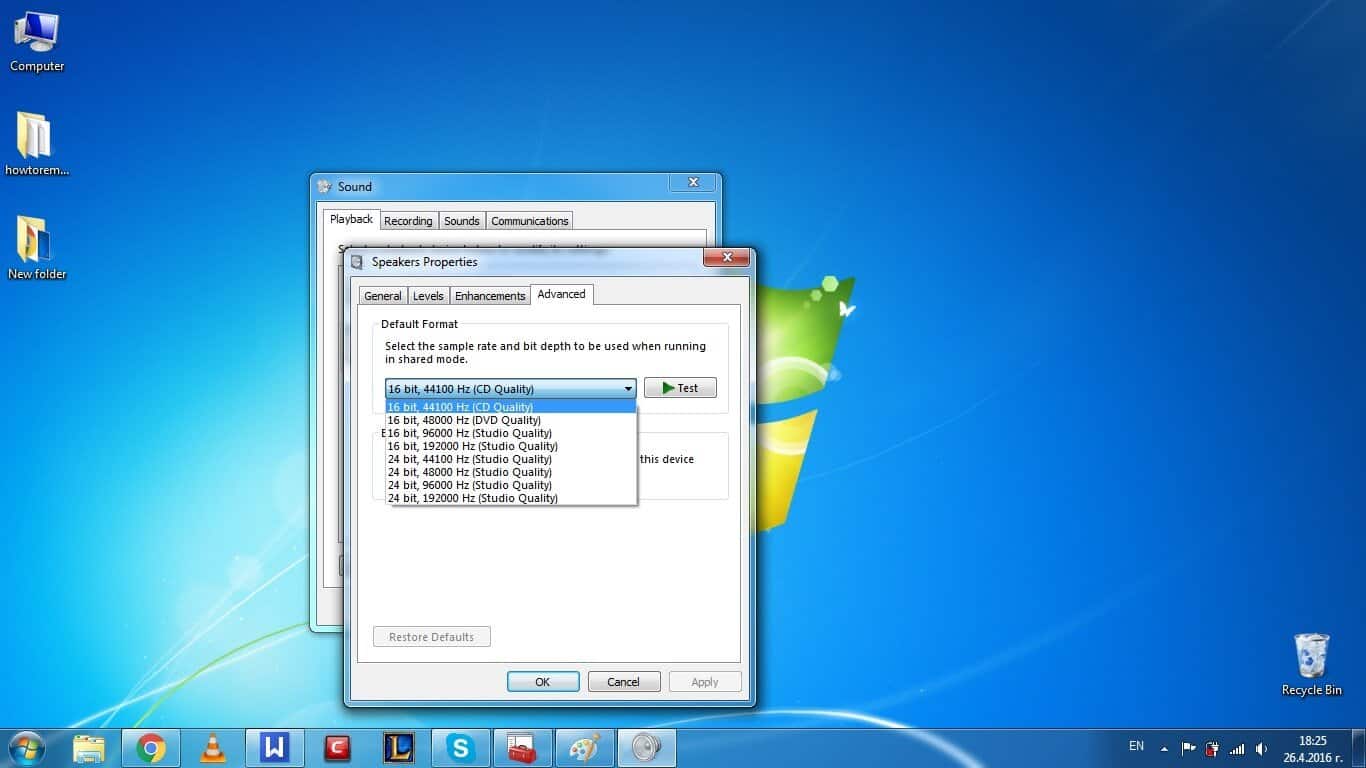
Task: Select the Sound speaker taskbar button
Action: pos(646,748)
